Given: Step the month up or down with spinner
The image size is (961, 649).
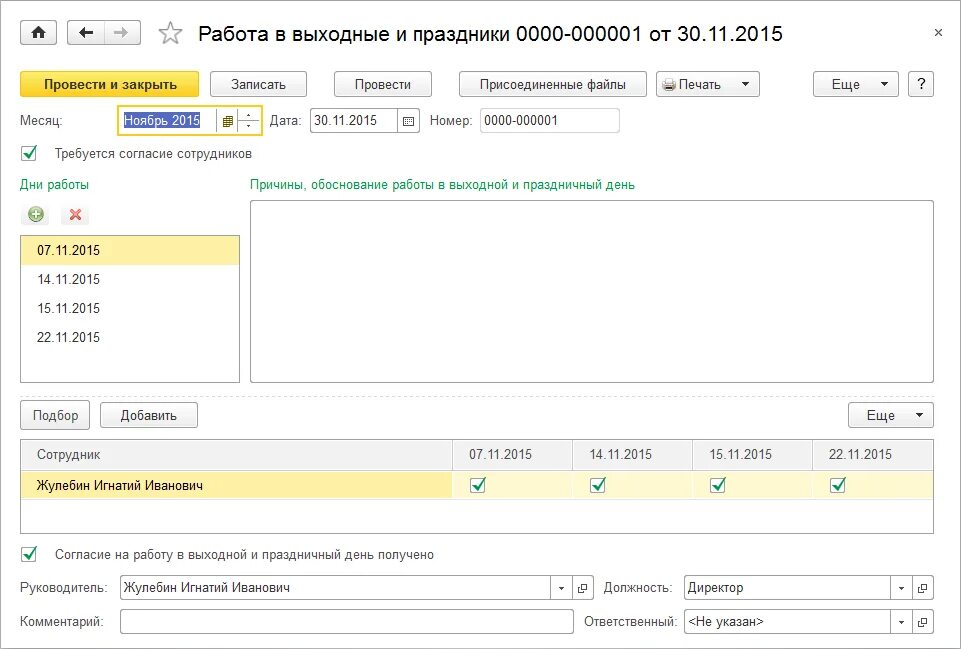Looking at the screenshot, I should tap(248, 121).
